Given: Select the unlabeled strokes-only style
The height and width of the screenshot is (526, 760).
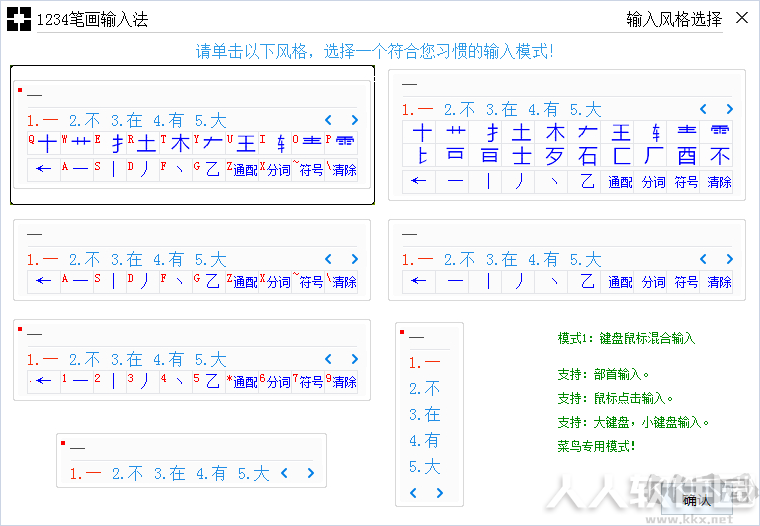Looking at the screenshot, I should [567, 260].
